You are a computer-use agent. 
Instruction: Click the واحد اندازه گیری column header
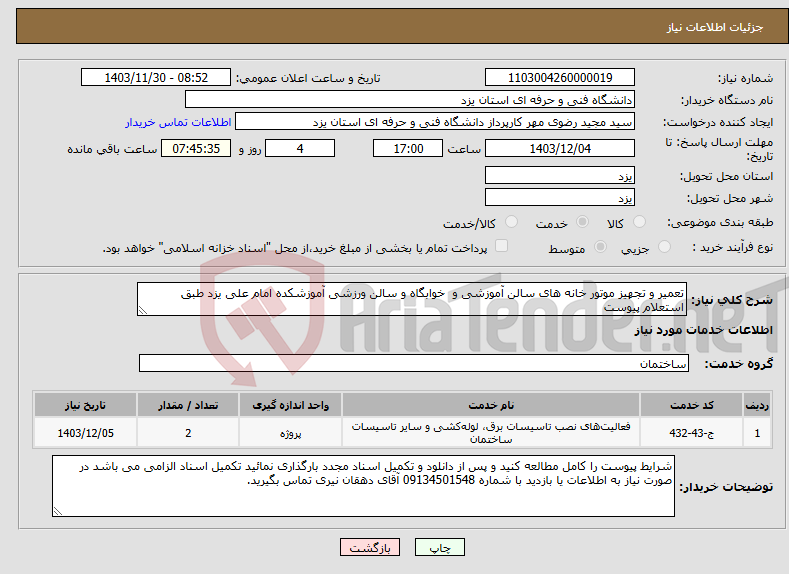[290, 405]
